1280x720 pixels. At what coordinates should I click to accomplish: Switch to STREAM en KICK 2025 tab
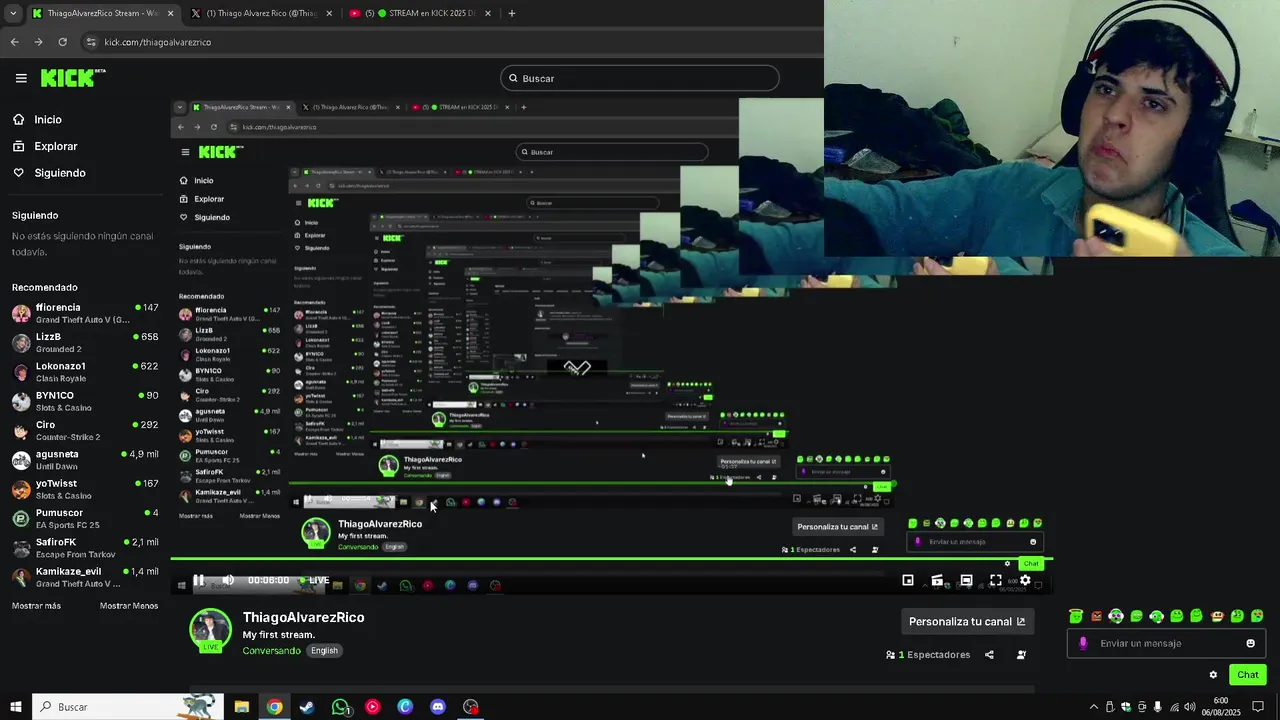click(420, 13)
